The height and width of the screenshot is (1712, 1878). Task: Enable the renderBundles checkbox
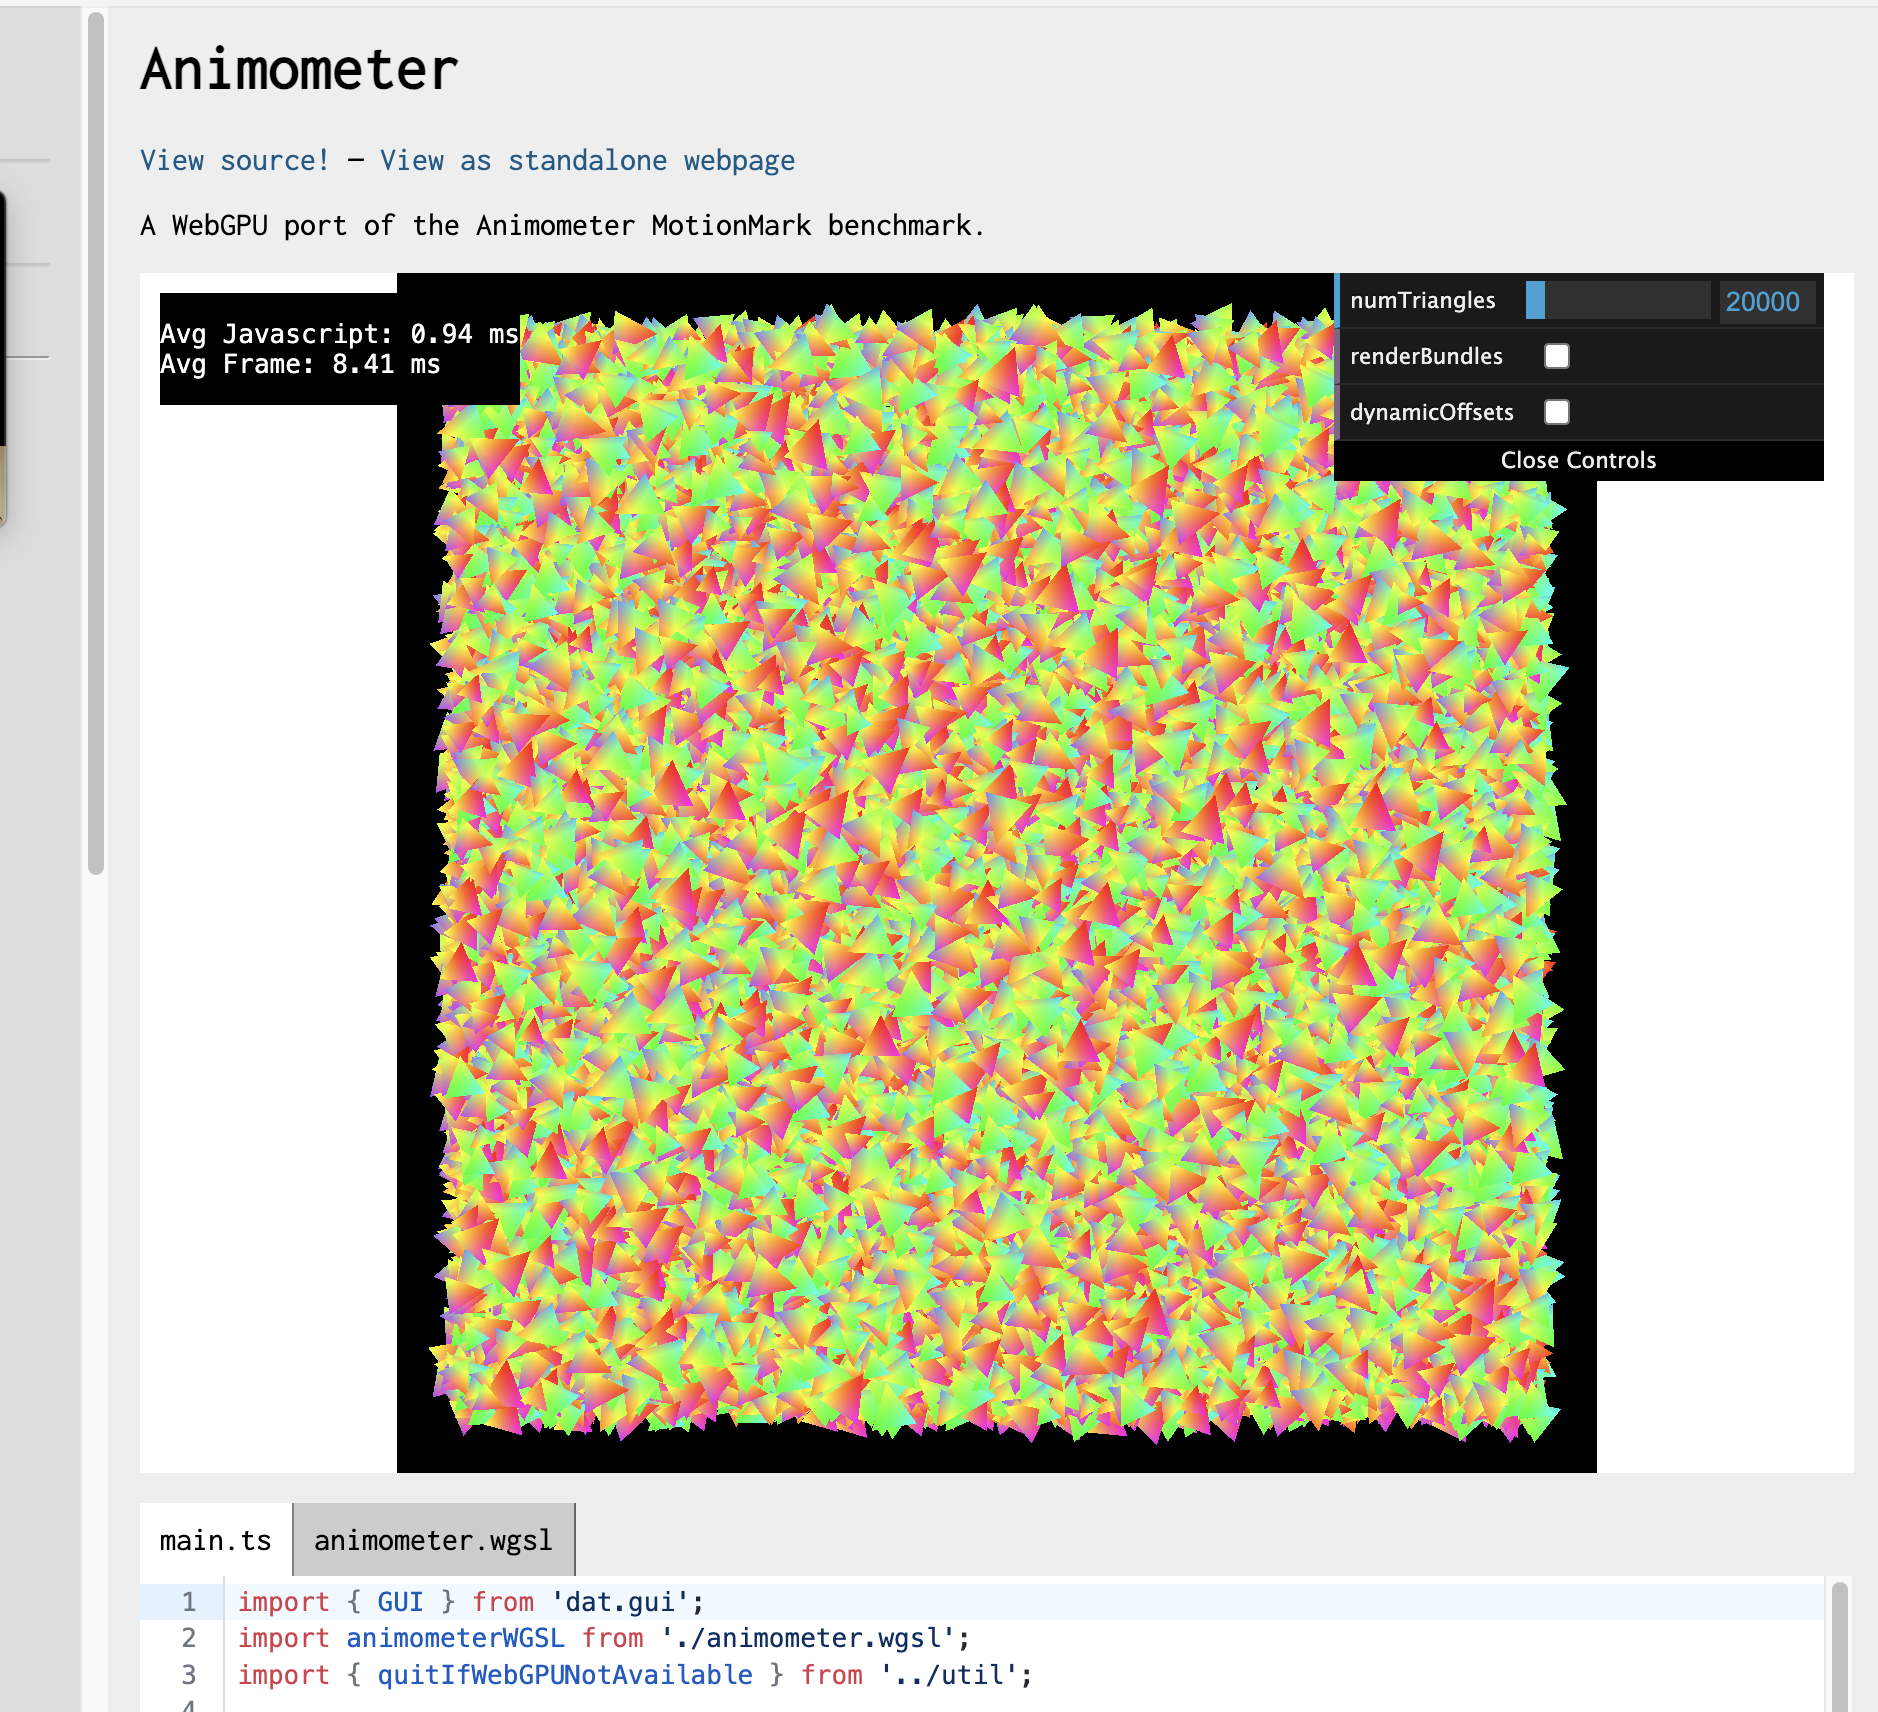1557,357
